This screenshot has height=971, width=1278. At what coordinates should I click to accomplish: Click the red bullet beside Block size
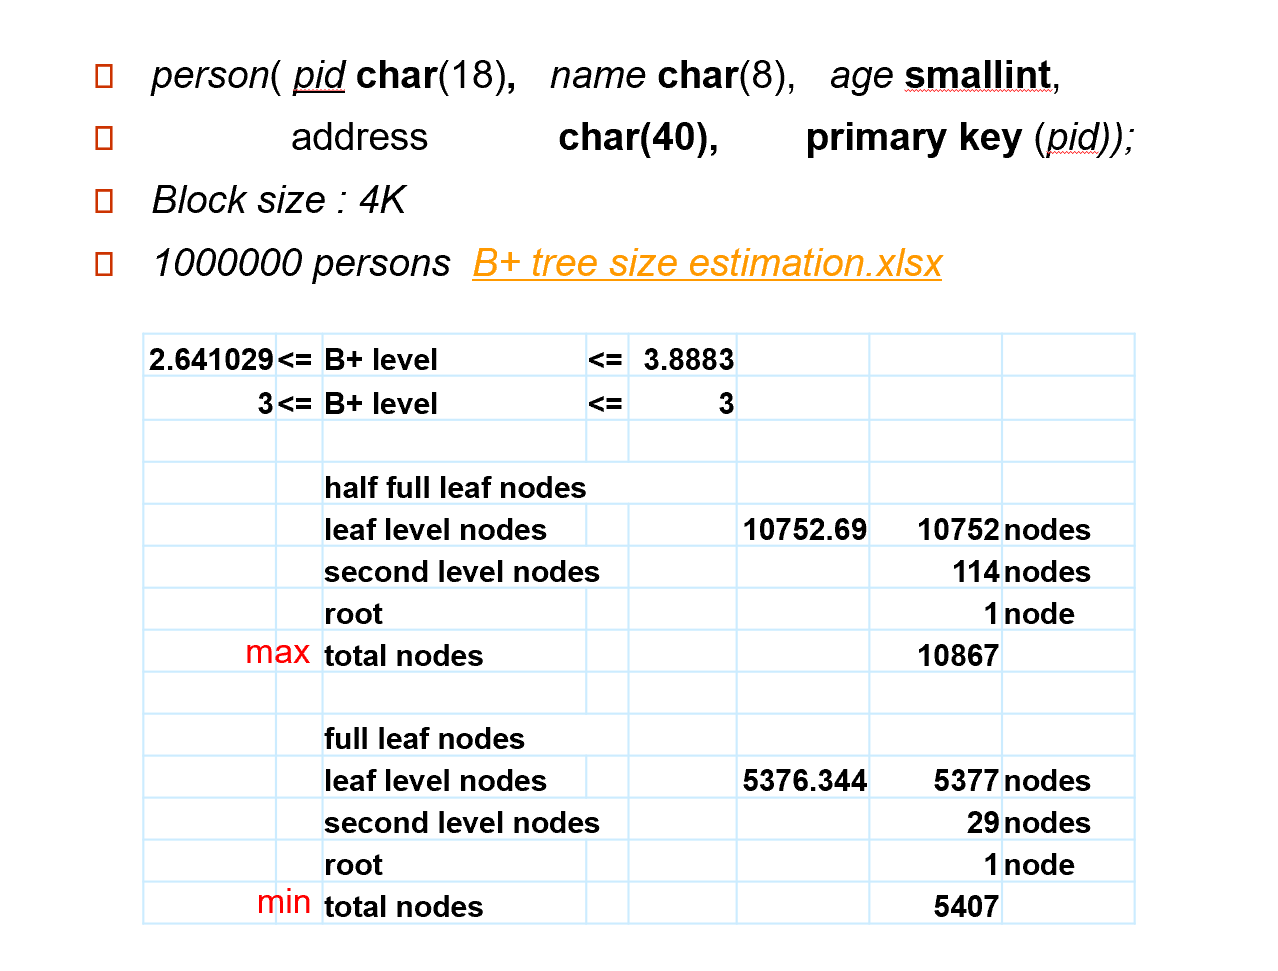[104, 201]
